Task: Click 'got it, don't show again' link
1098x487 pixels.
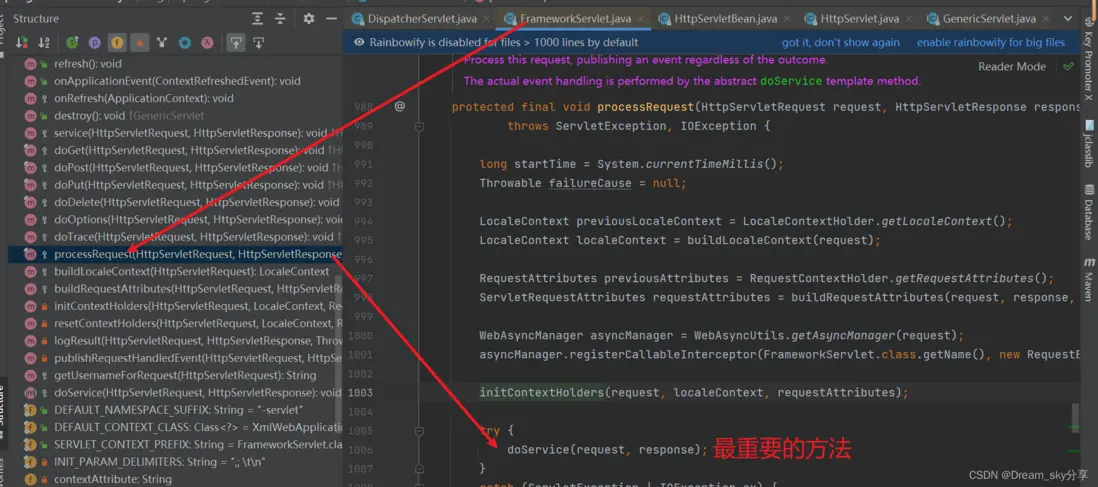Action: point(840,42)
